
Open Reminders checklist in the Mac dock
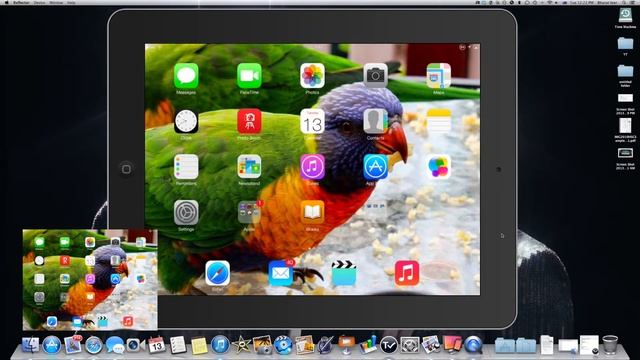pyautogui.click(x=178, y=345)
